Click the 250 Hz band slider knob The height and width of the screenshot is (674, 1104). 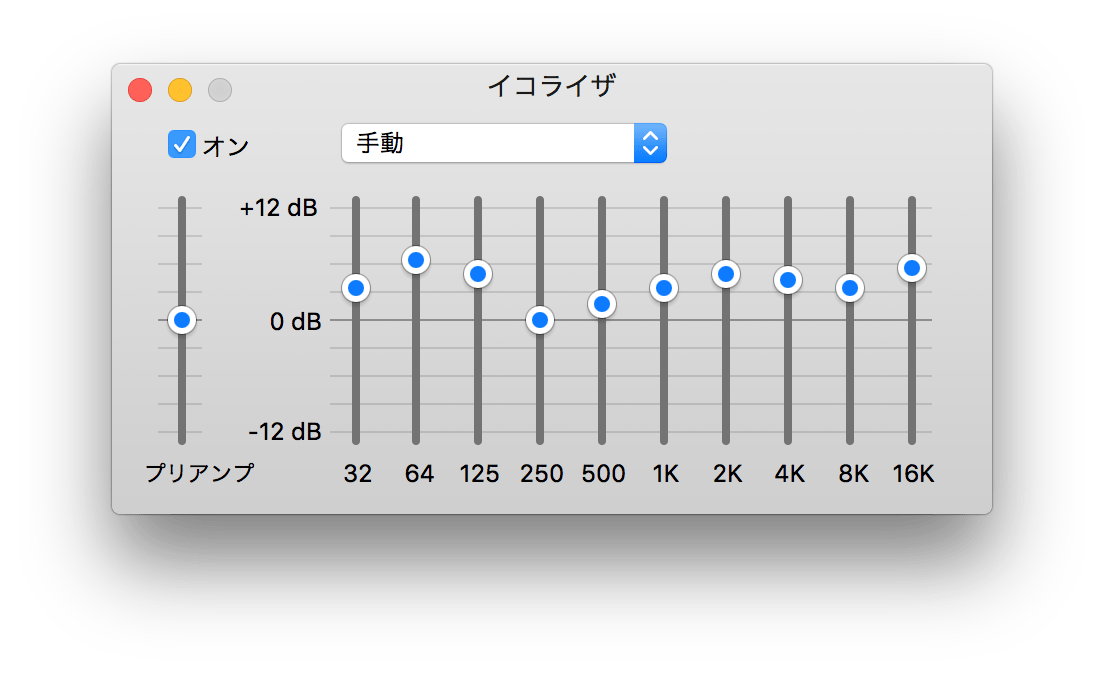coord(540,320)
